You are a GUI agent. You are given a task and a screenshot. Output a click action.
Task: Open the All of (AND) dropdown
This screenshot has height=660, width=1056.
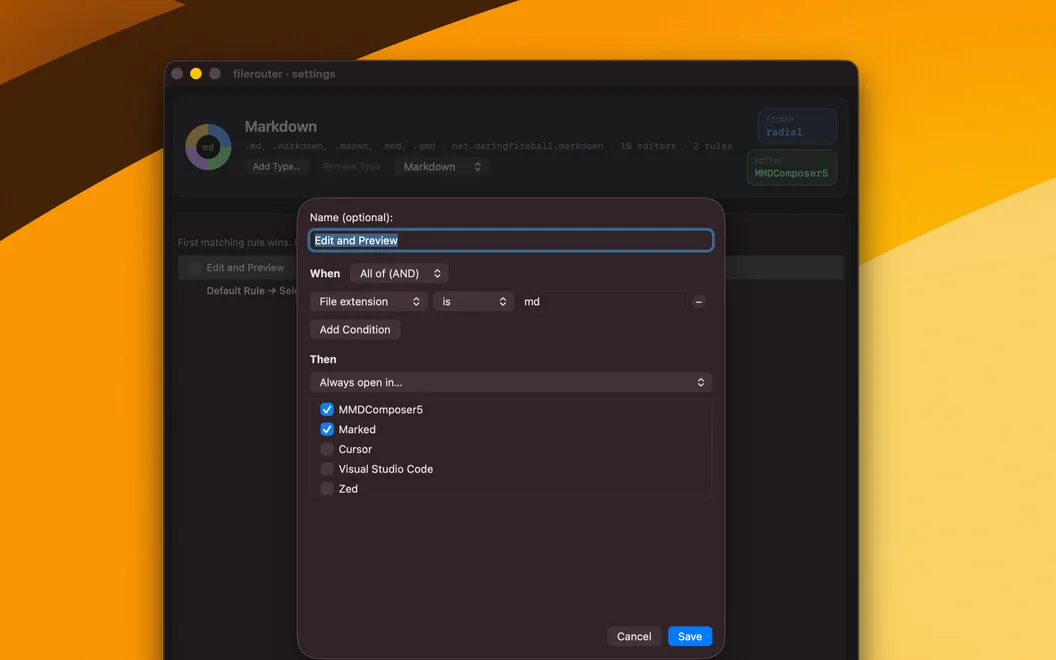(399, 273)
